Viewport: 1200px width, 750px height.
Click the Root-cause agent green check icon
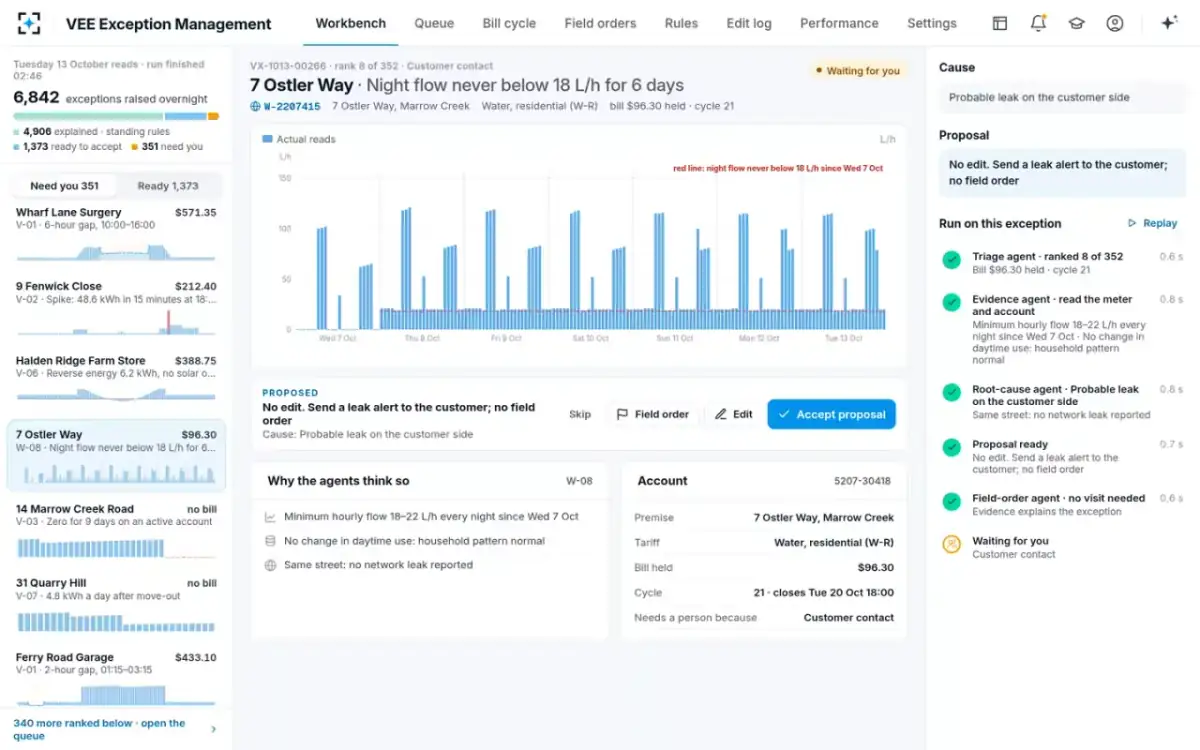tap(952, 392)
